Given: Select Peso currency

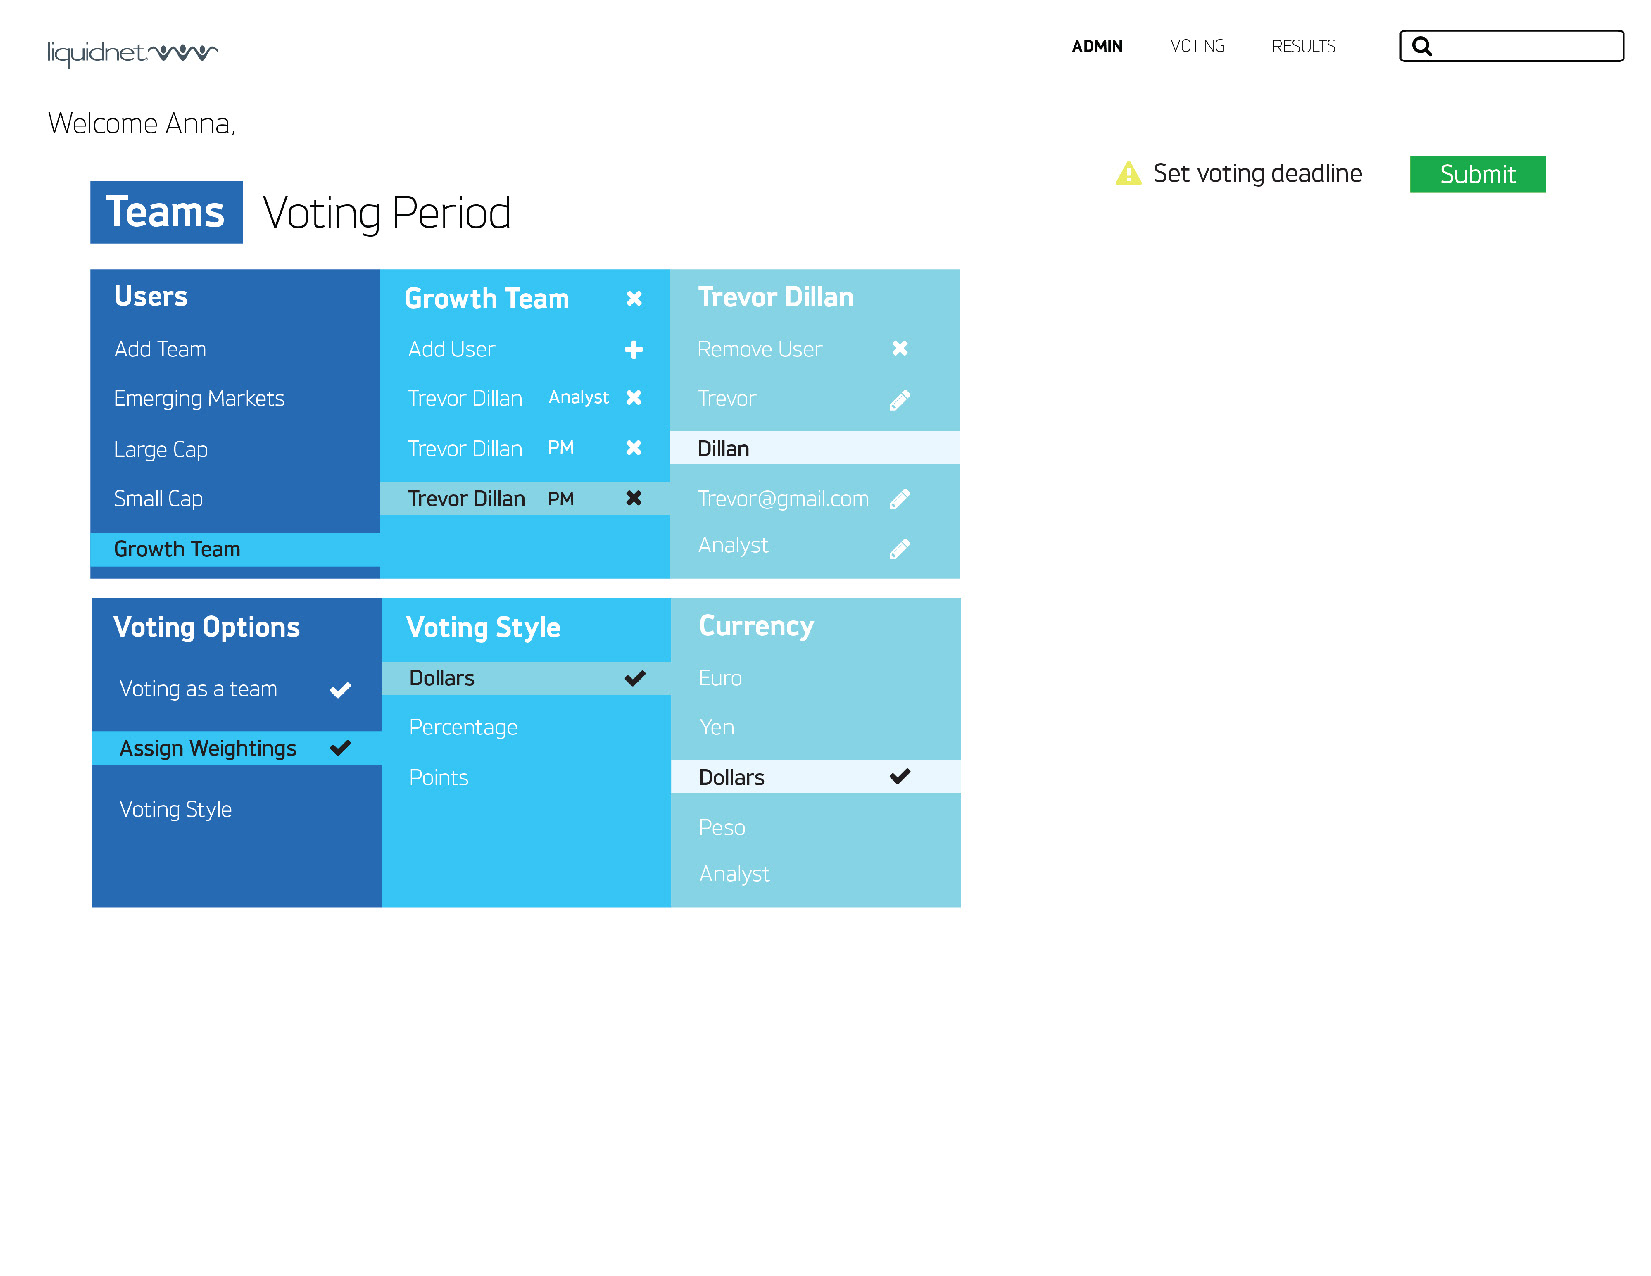Looking at the screenshot, I should (x=722, y=827).
